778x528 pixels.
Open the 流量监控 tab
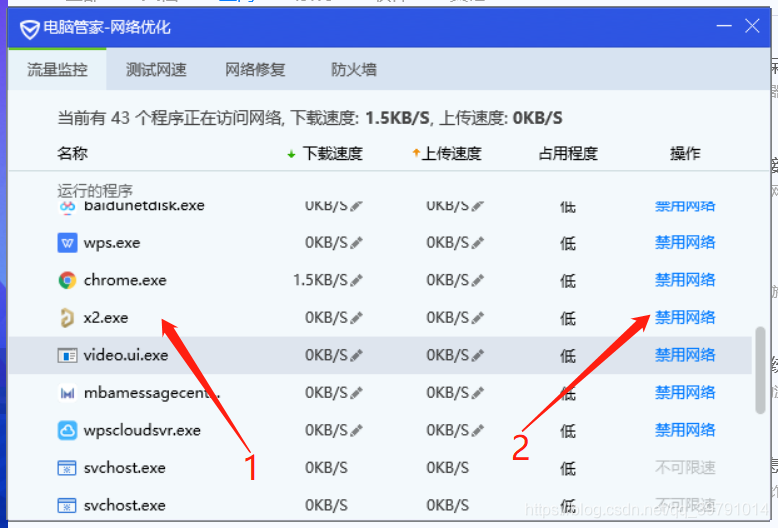[x=57, y=69]
